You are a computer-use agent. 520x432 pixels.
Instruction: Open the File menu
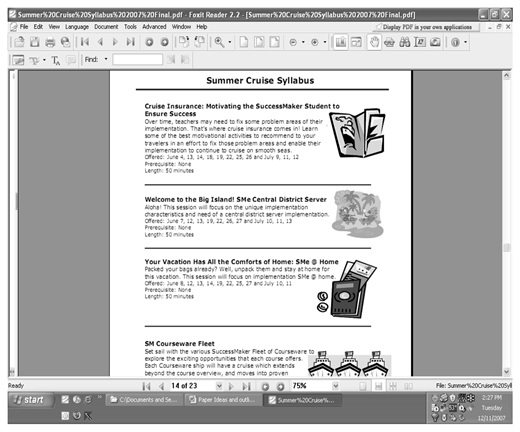(24, 27)
